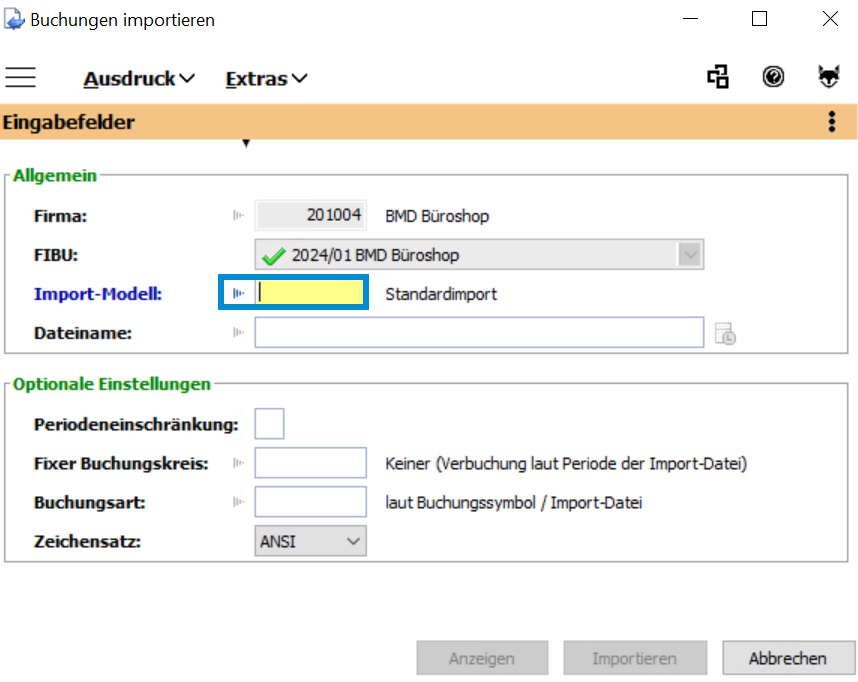Image resolution: width=858 pixels, height=682 pixels.
Task: Focus the Dateiname text field
Action: (479, 333)
